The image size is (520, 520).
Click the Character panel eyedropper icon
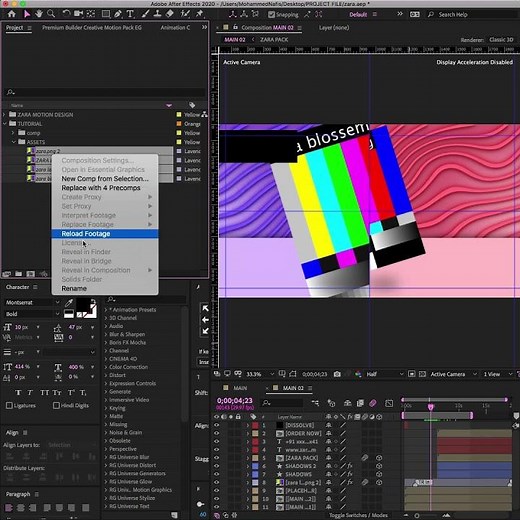click(69, 303)
